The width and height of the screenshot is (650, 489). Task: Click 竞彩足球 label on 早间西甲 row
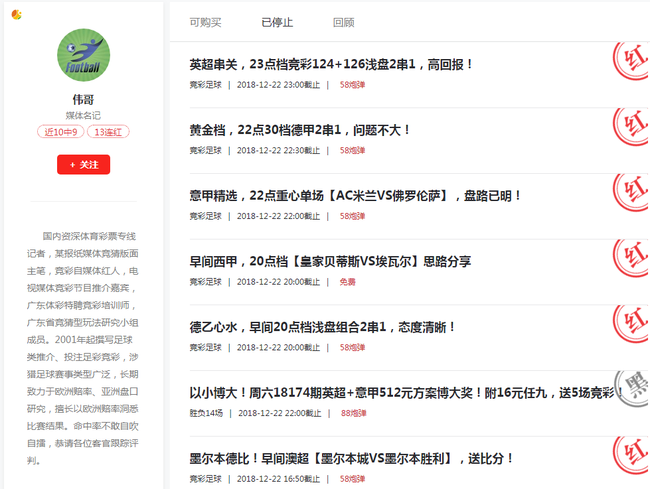(x=206, y=282)
